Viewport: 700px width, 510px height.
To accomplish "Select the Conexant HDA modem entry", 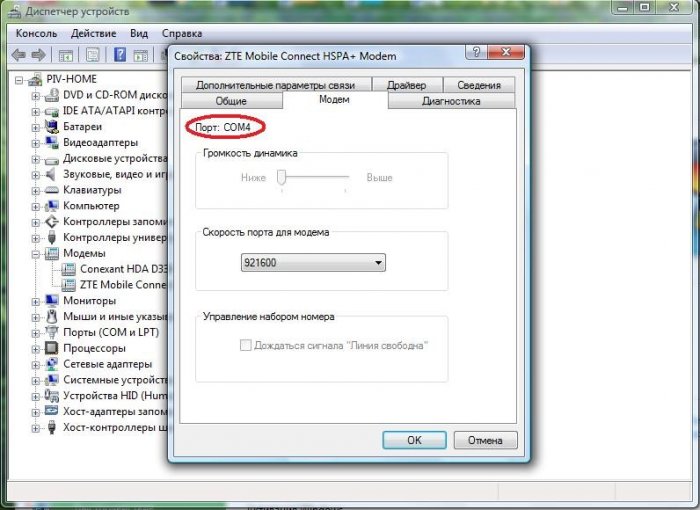I will [x=122, y=269].
